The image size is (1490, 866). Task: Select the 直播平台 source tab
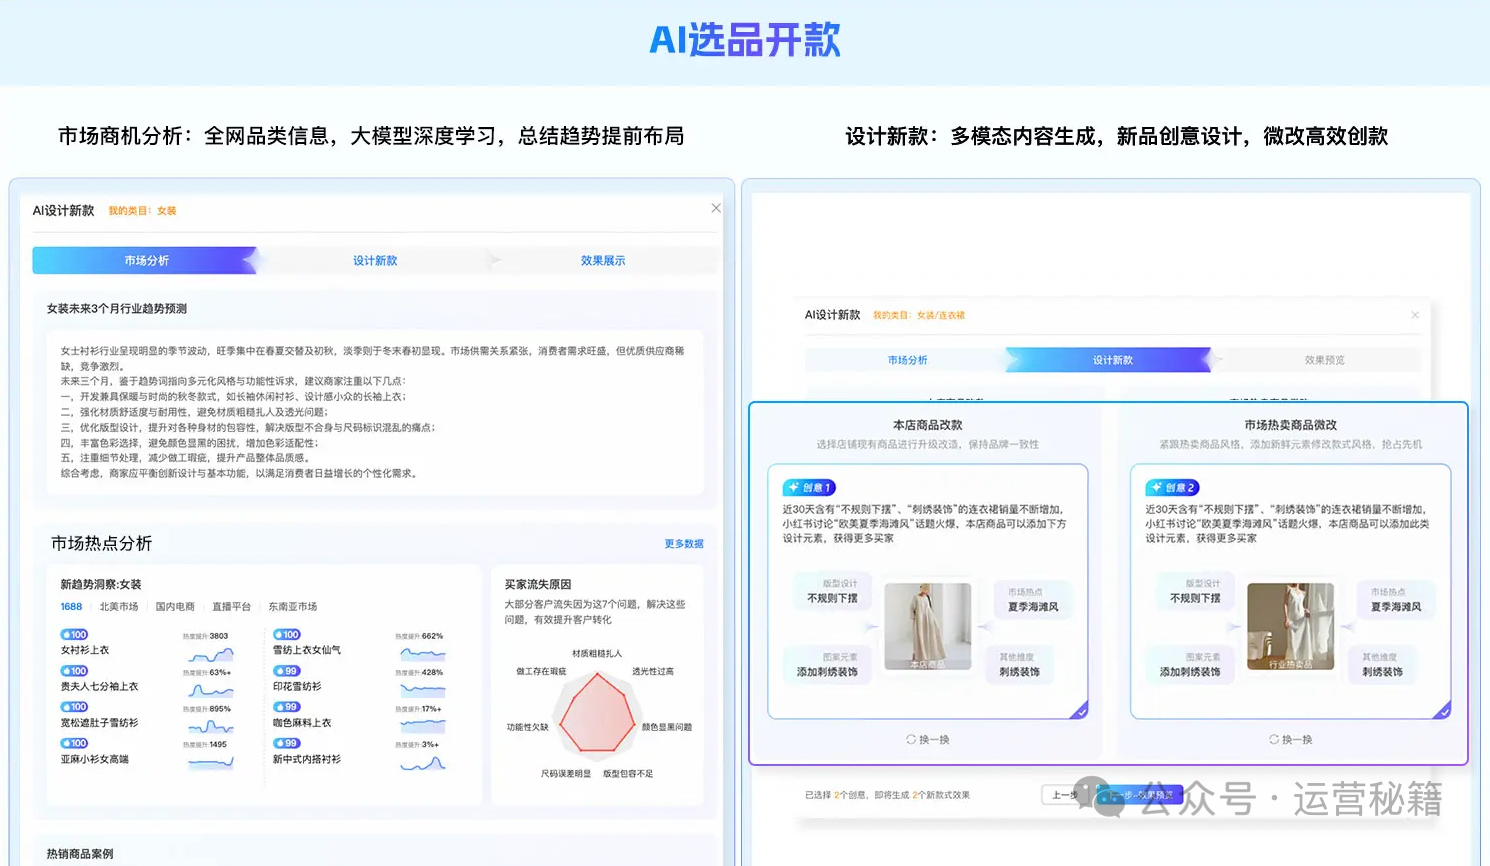pyautogui.click(x=231, y=607)
